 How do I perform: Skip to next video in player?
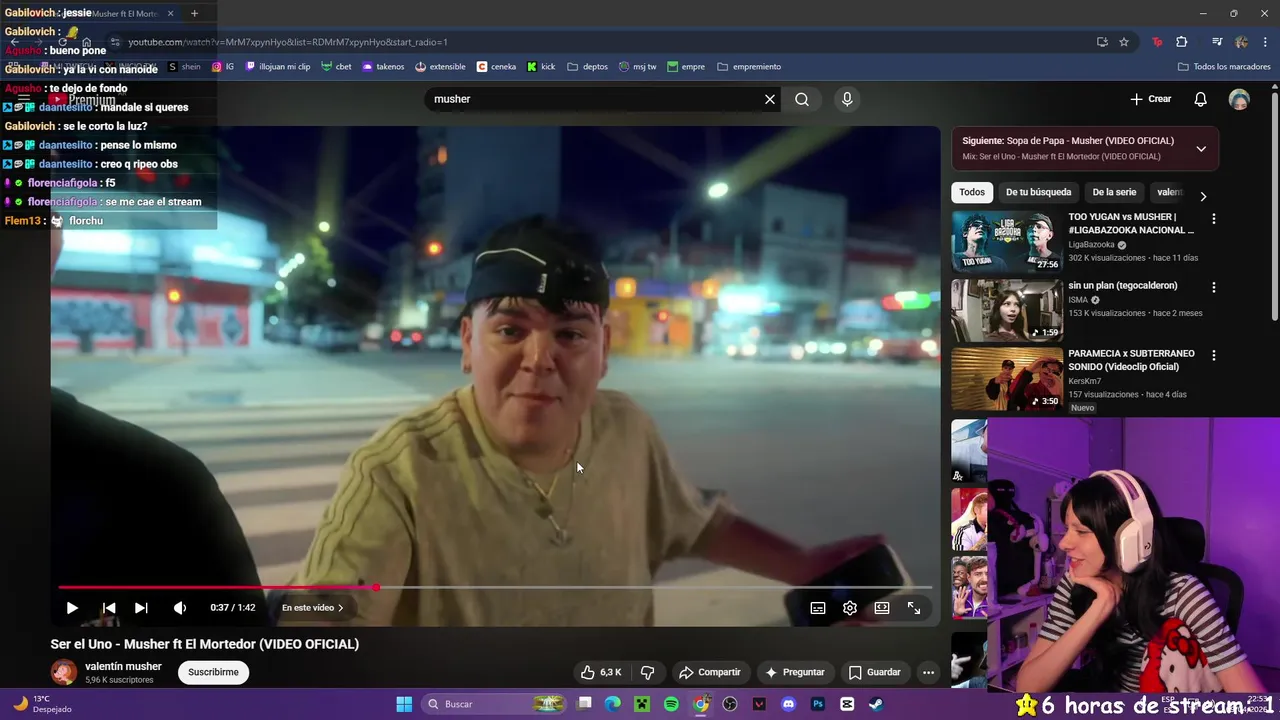(x=141, y=608)
